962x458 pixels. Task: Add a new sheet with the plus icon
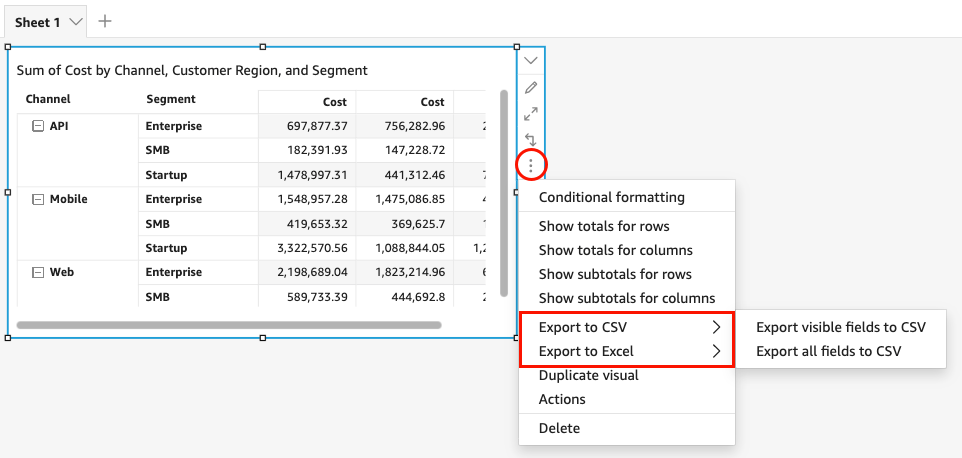[x=105, y=21]
